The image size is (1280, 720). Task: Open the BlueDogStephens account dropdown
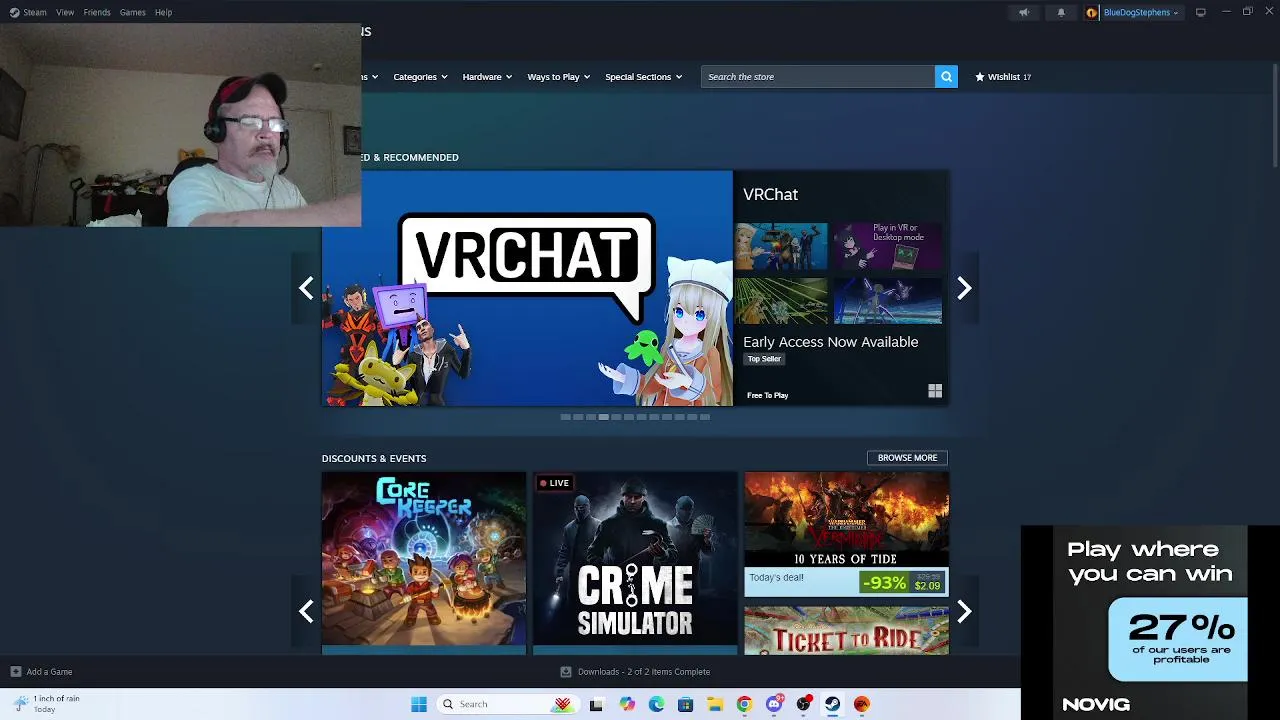pos(1141,12)
